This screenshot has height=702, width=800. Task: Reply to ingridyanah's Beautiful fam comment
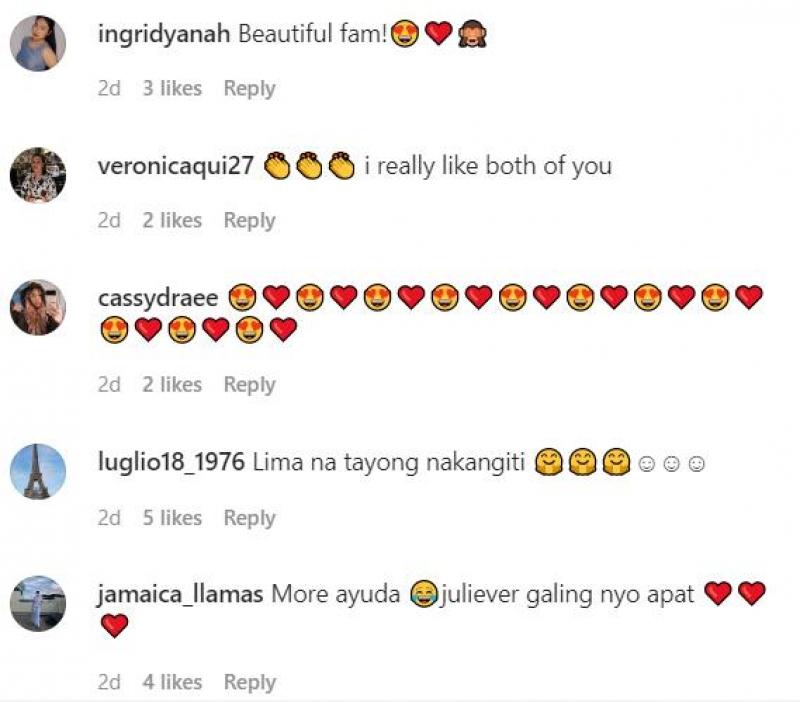(x=249, y=89)
